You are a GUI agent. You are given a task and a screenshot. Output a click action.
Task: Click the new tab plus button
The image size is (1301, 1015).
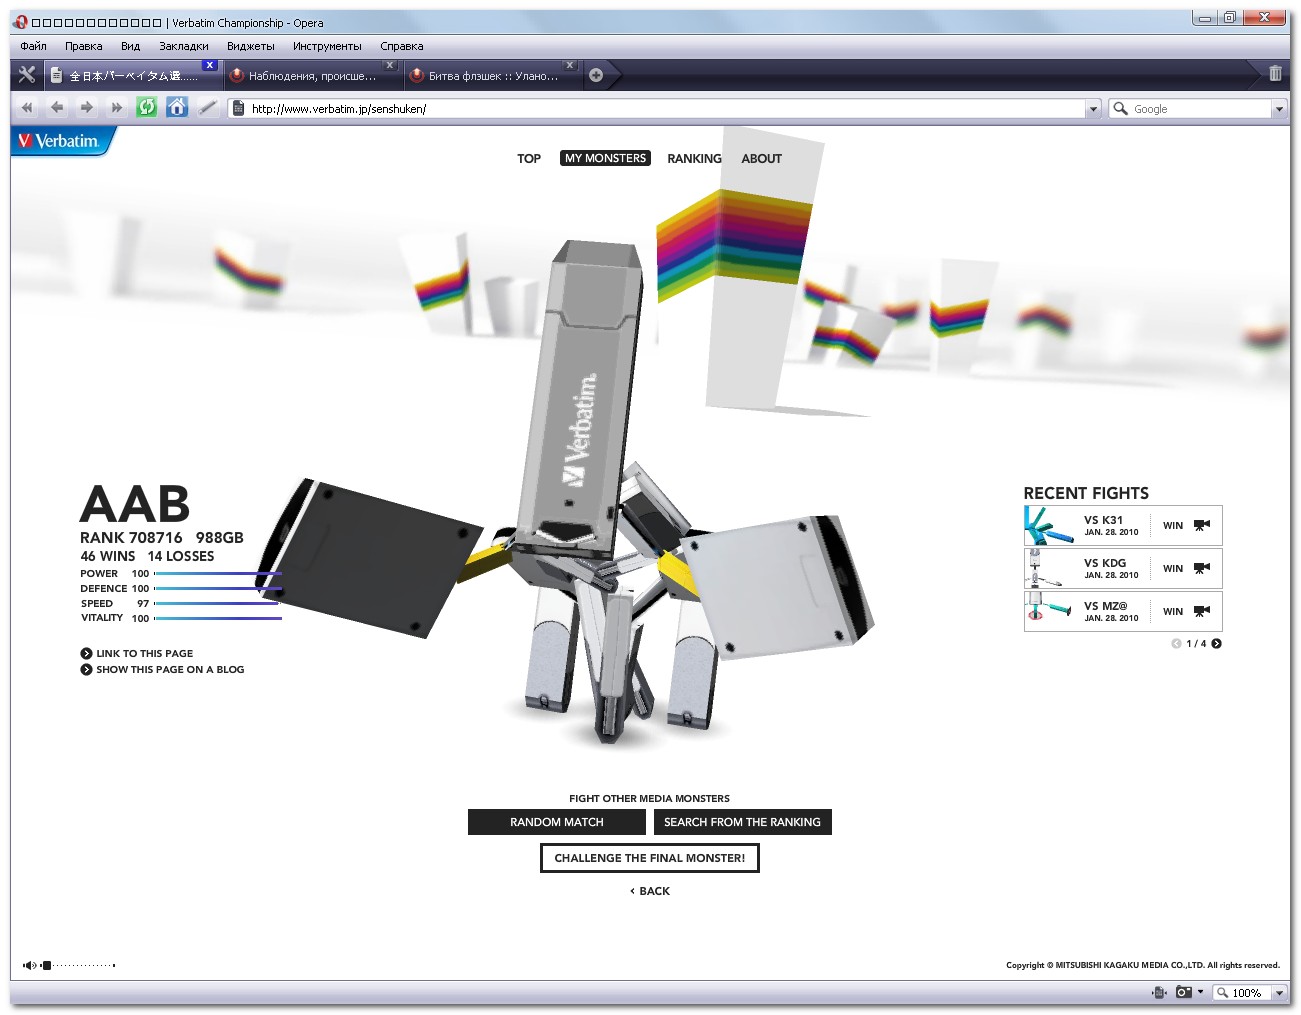(x=596, y=75)
